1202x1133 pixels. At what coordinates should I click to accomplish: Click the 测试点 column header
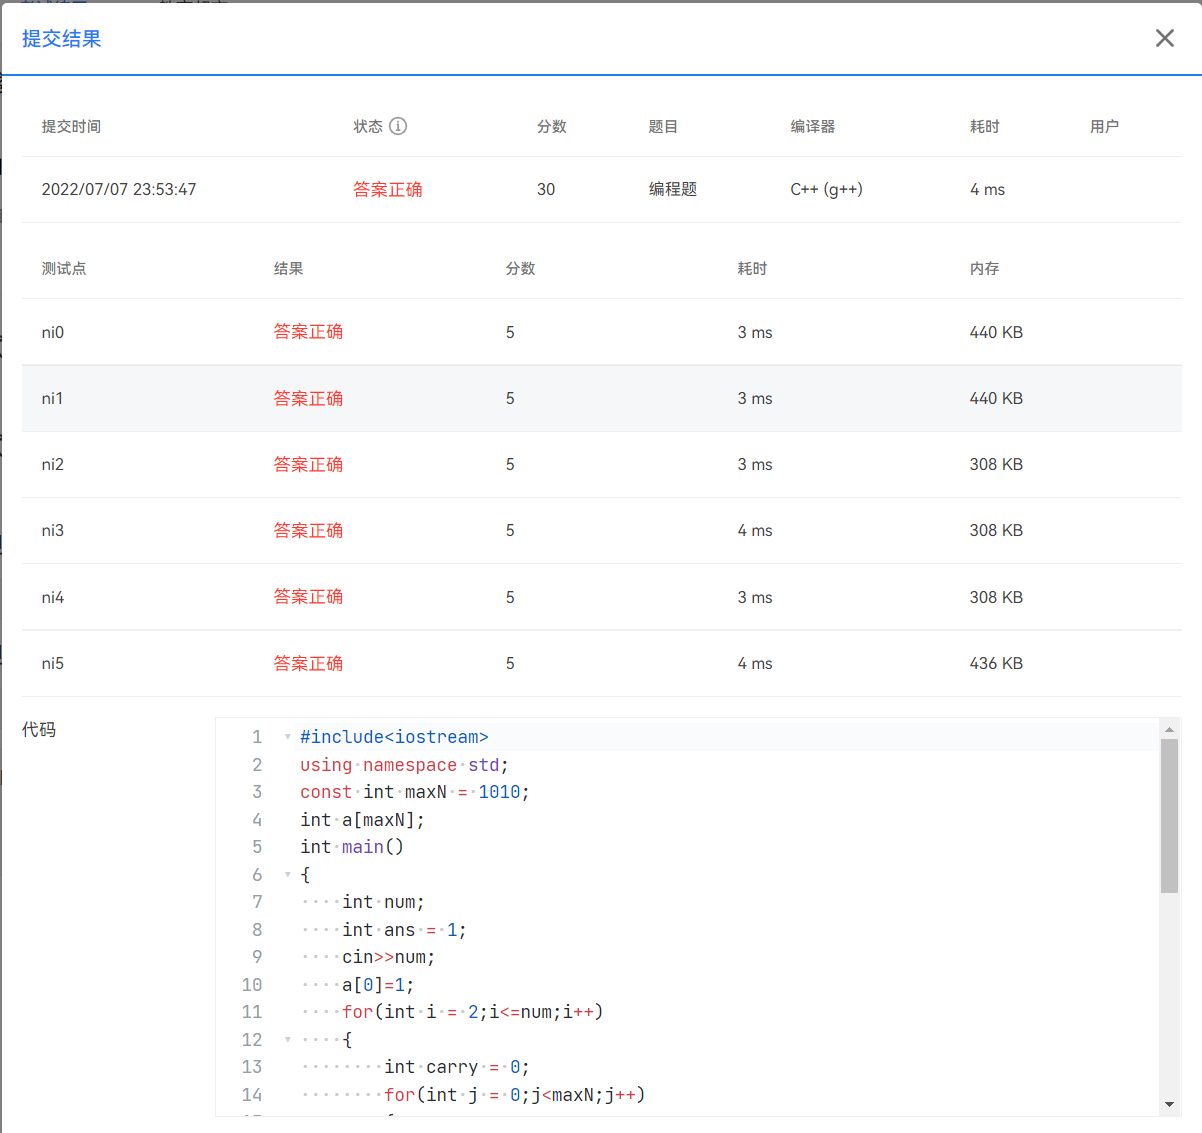click(64, 268)
